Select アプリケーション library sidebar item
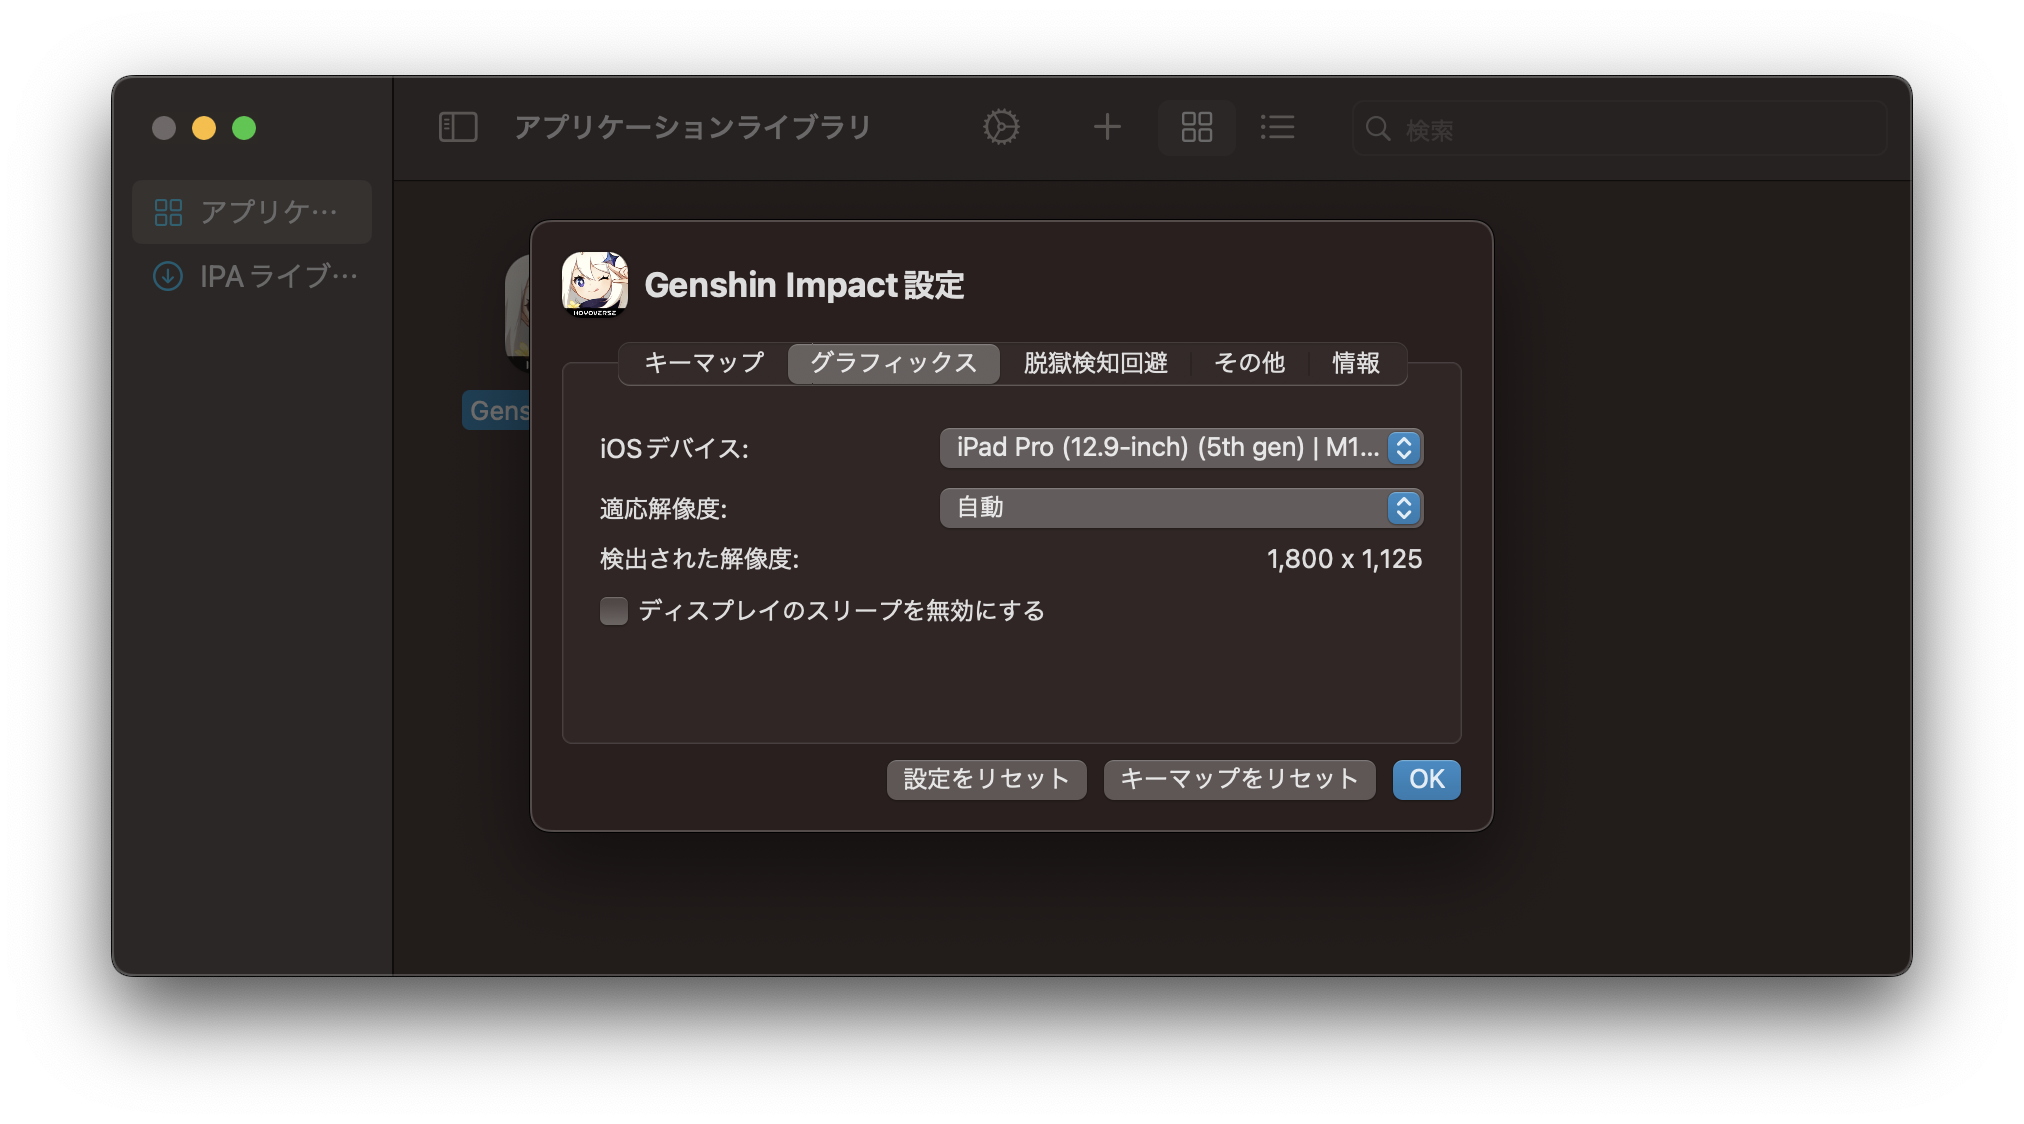Screen dimensions: 2024x1124 [x=252, y=212]
